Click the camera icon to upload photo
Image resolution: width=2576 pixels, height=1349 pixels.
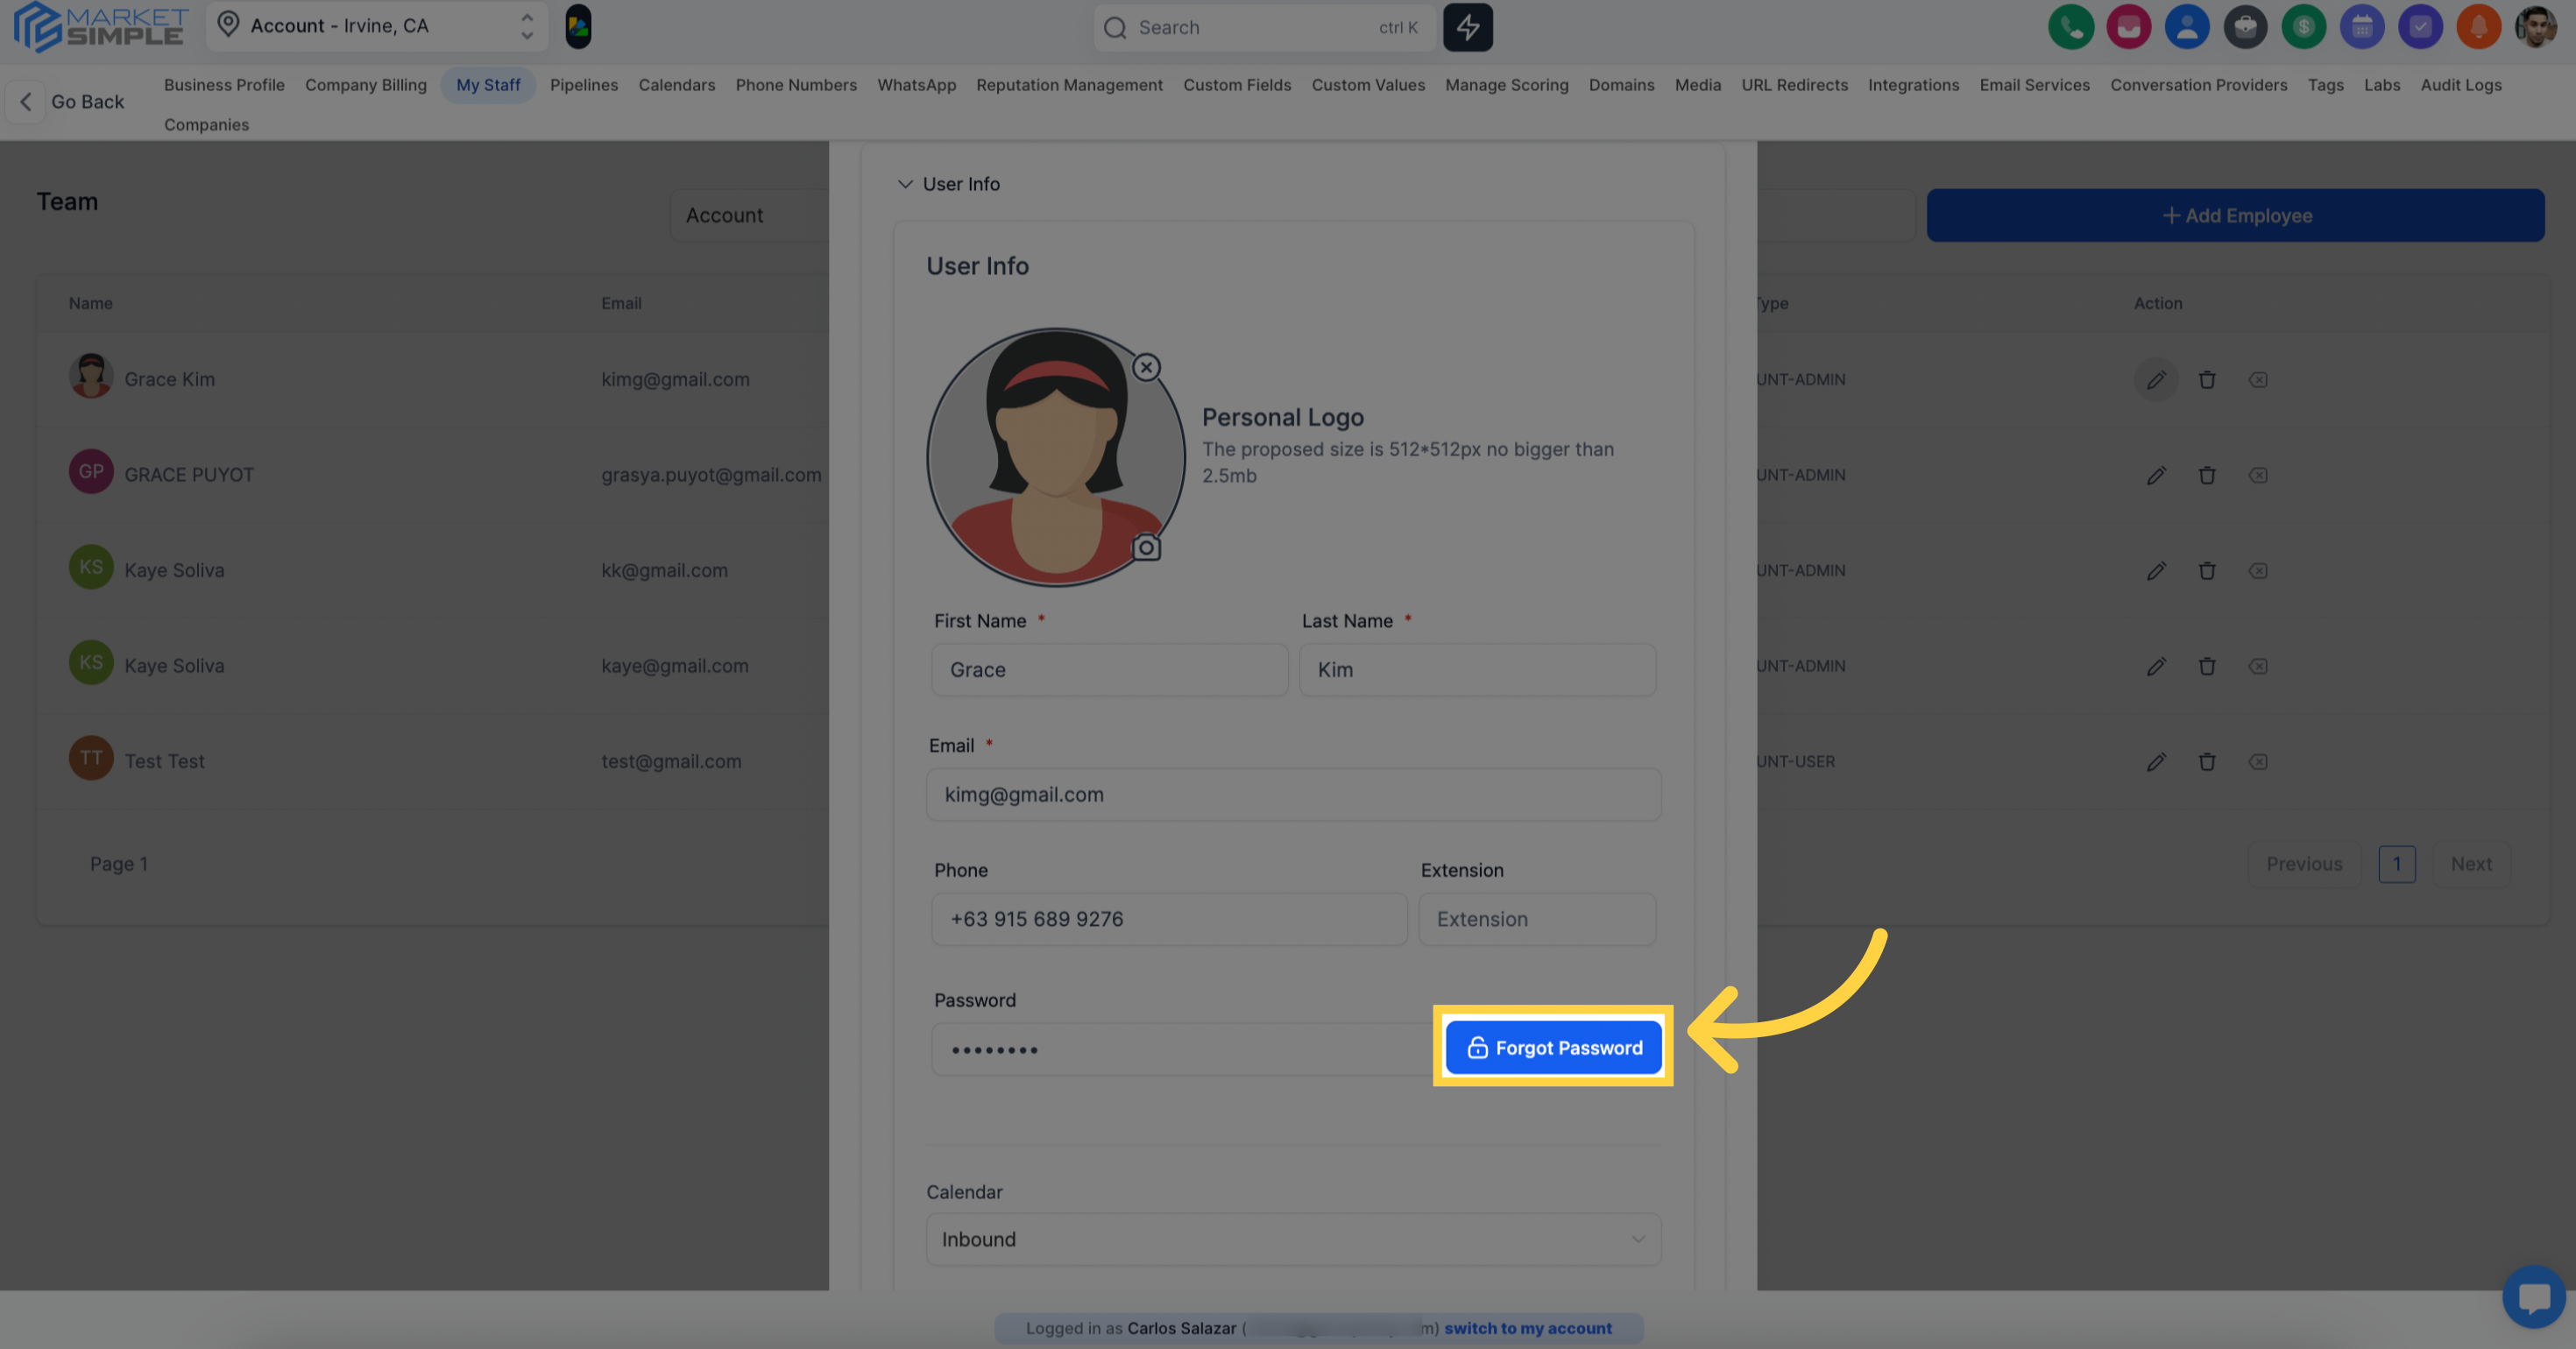pos(1146,548)
